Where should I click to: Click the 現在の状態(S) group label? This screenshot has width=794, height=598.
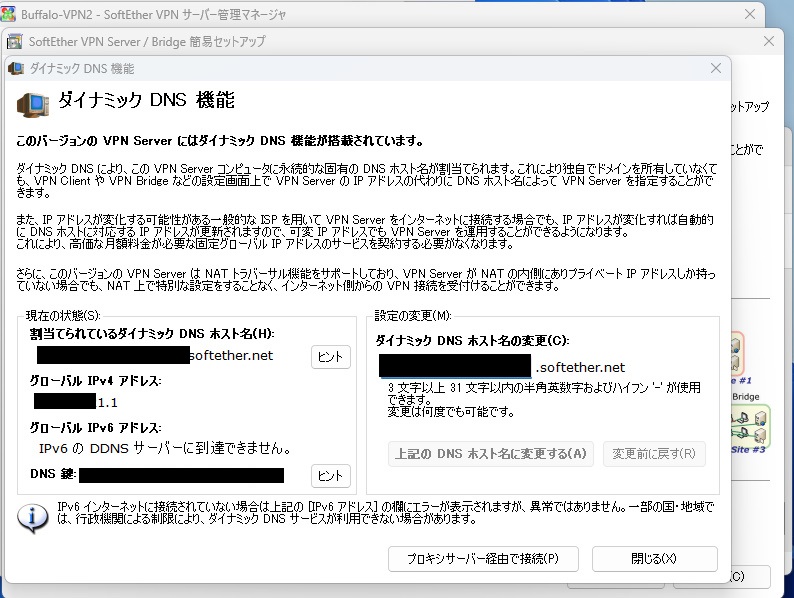pos(63,316)
